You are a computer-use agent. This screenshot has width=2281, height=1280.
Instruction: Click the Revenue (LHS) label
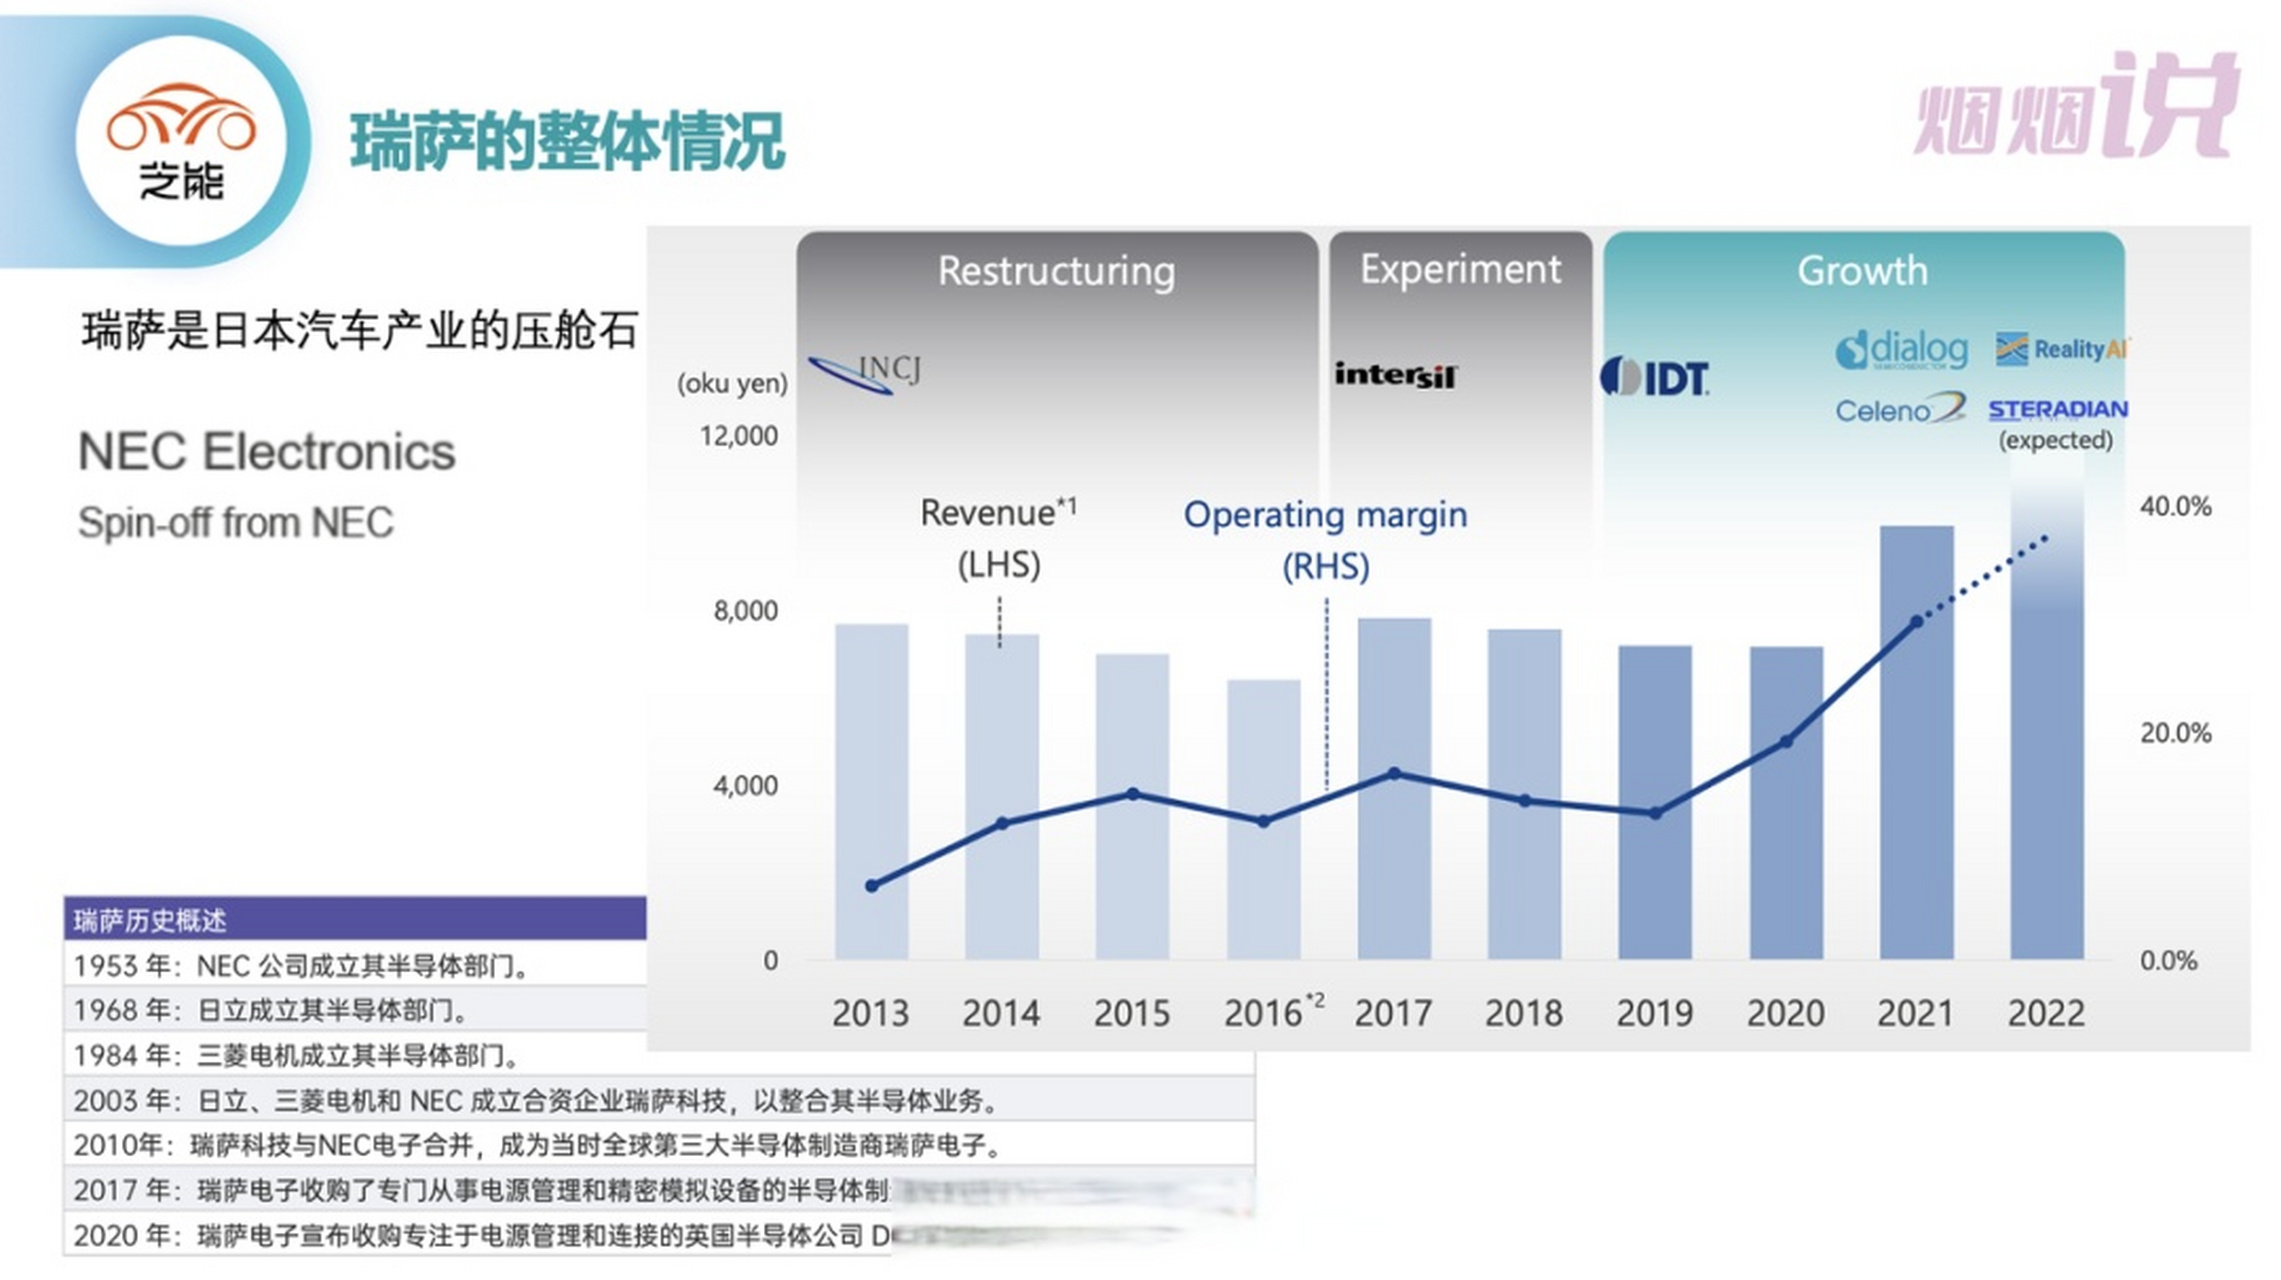pos(999,539)
